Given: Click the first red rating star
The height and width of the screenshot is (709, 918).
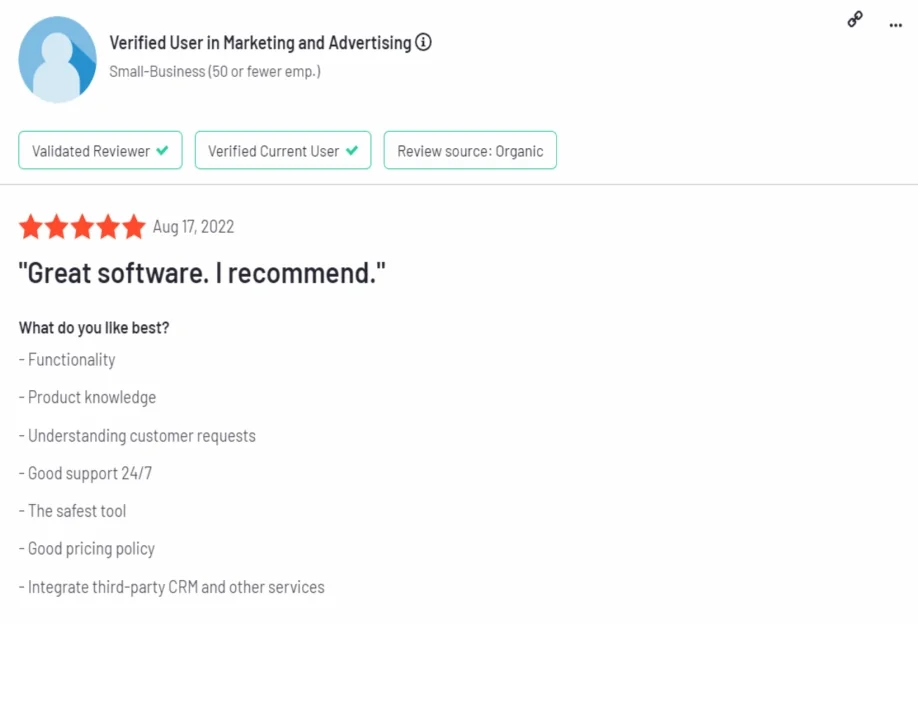Looking at the screenshot, I should click(x=31, y=227).
